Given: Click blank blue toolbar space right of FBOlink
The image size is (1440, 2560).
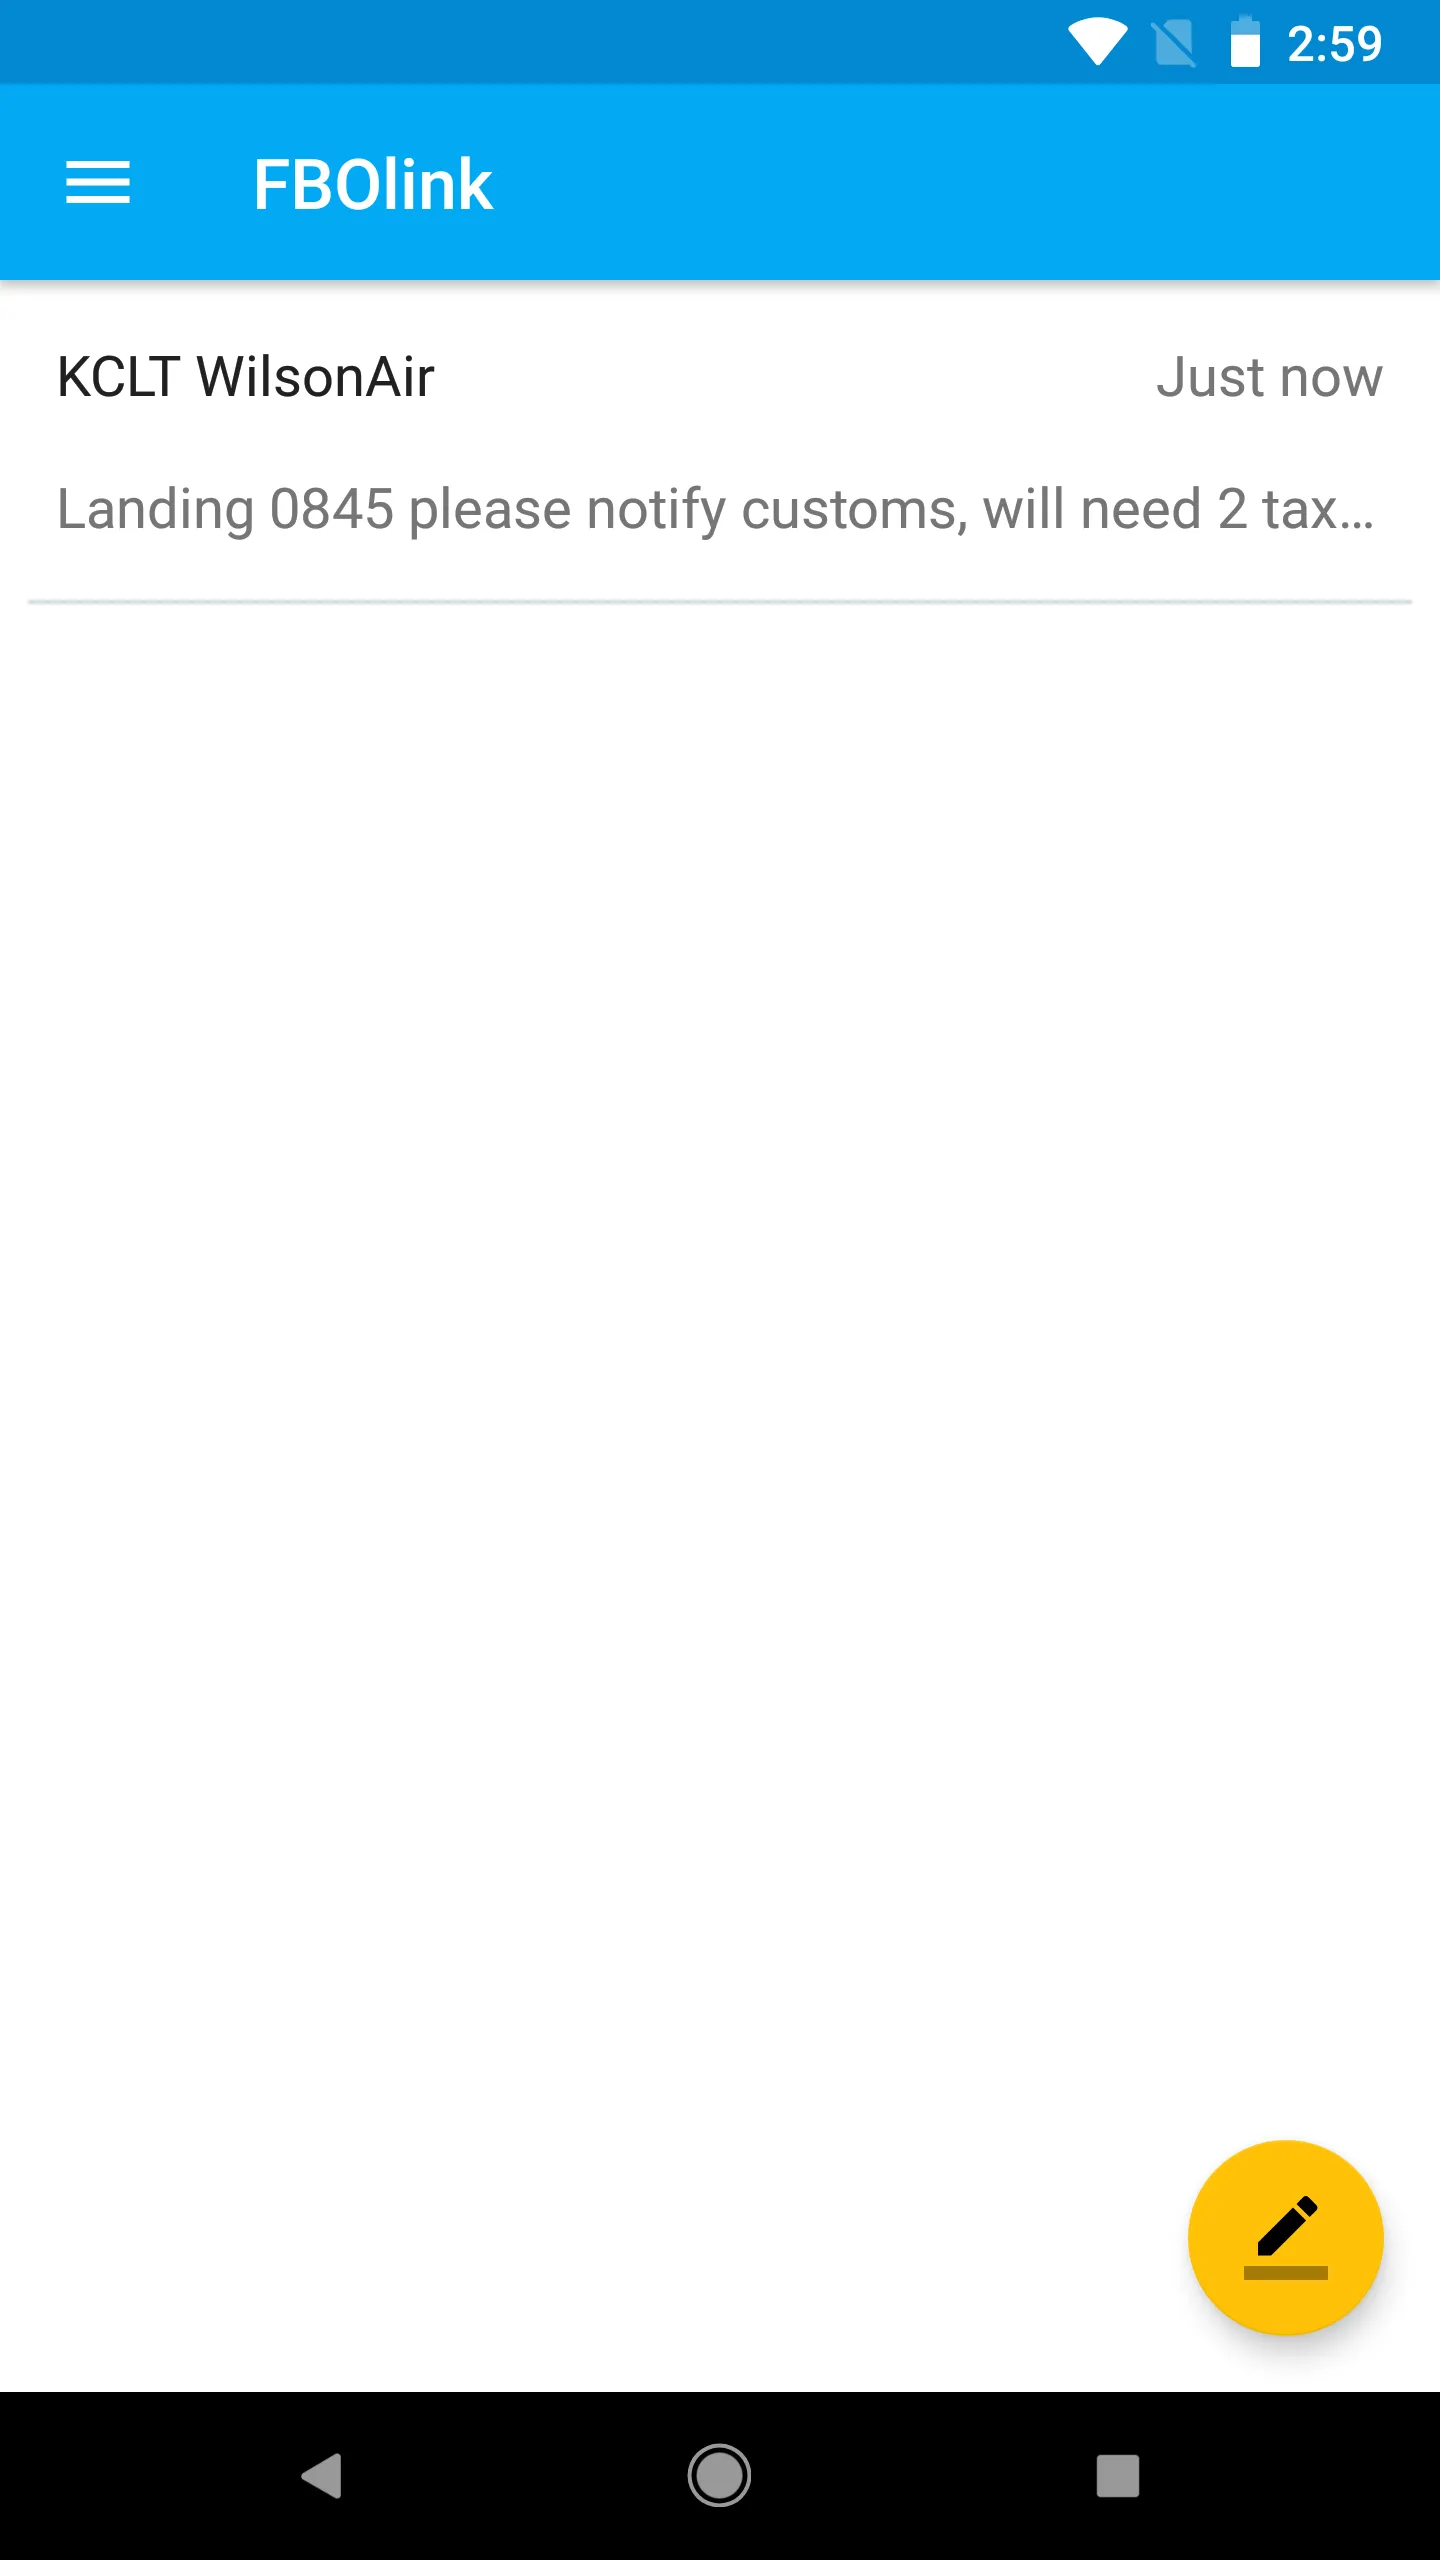Looking at the screenshot, I should pos(960,183).
